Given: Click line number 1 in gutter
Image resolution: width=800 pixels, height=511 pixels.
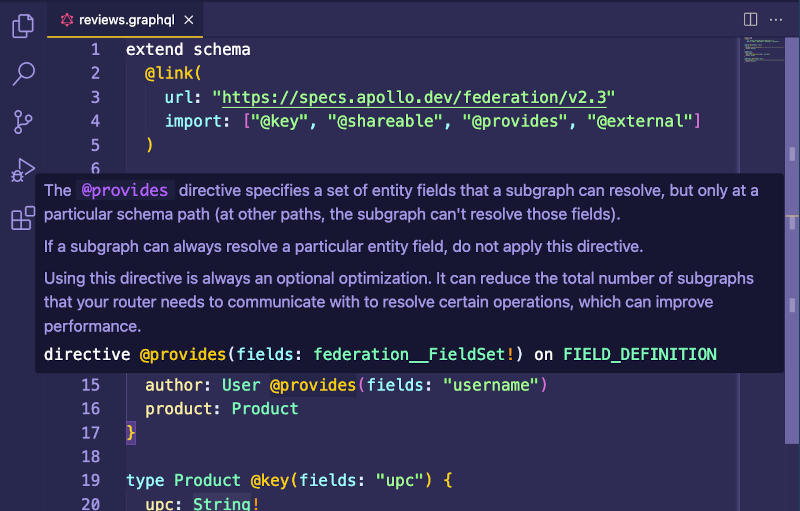Looking at the screenshot, I should (95, 49).
